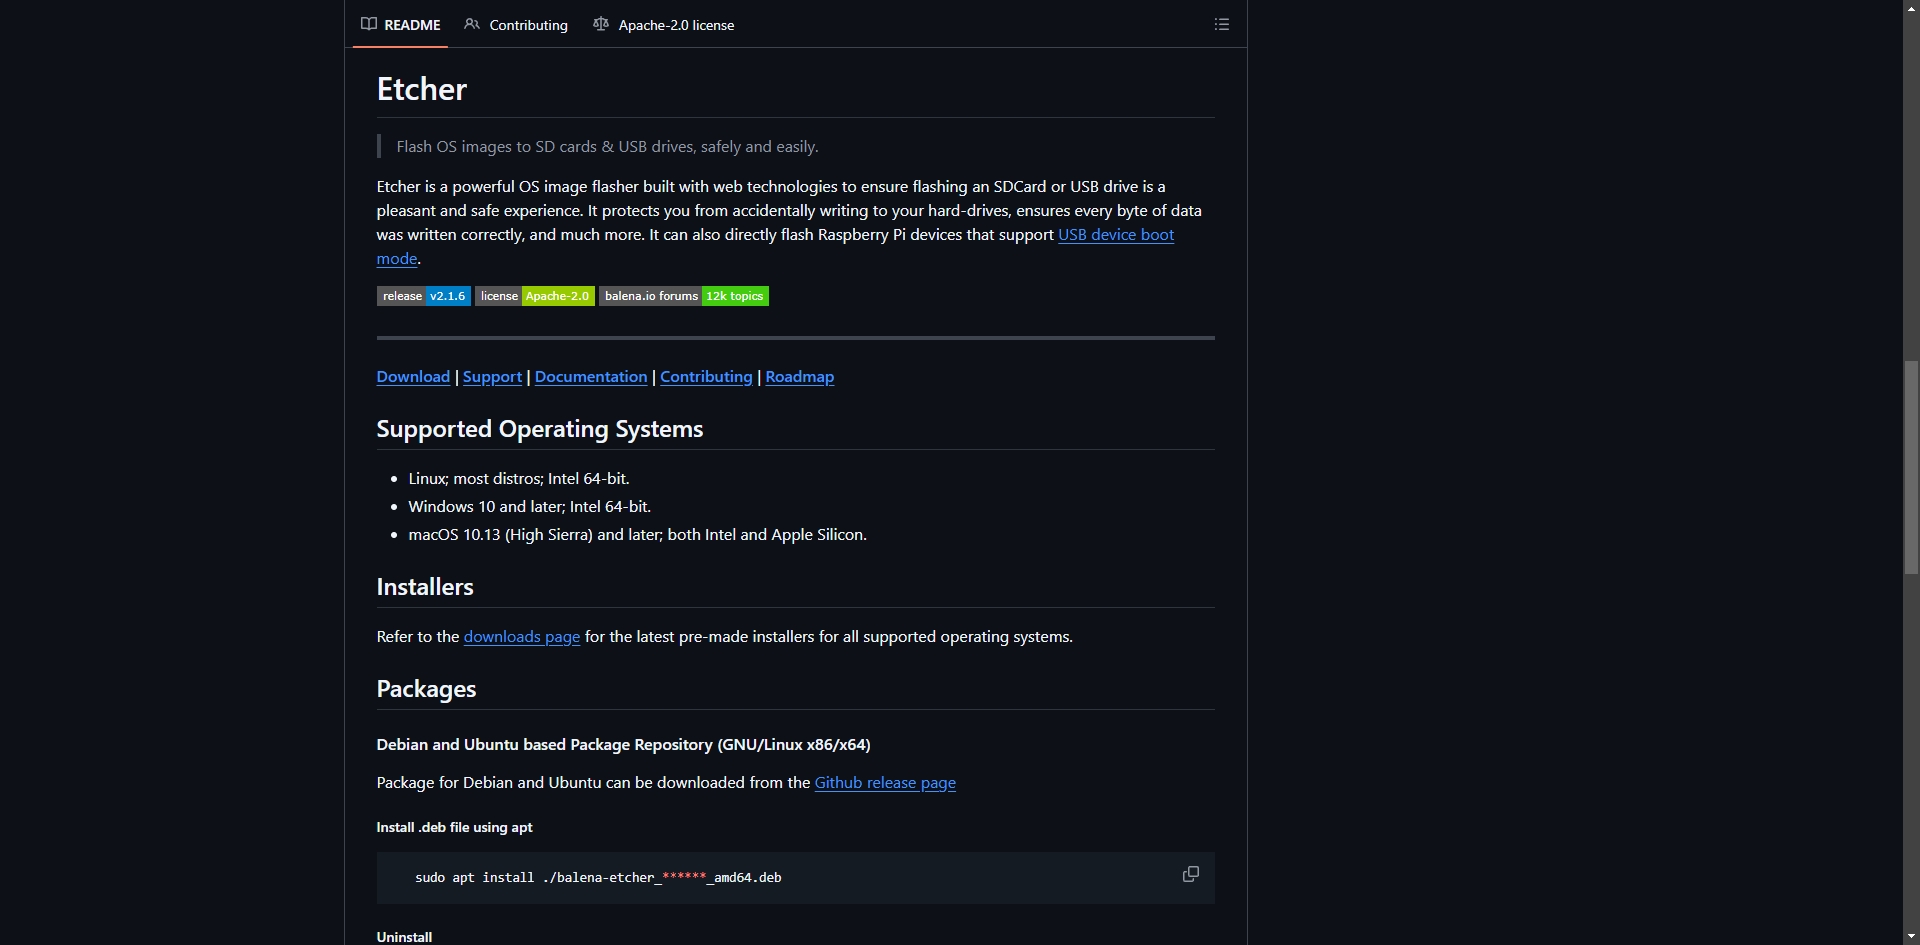Viewport: 1920px width, 945px height.
Task: Click the macOS 10.13 (High Sierra) list item
Action: 638,534
